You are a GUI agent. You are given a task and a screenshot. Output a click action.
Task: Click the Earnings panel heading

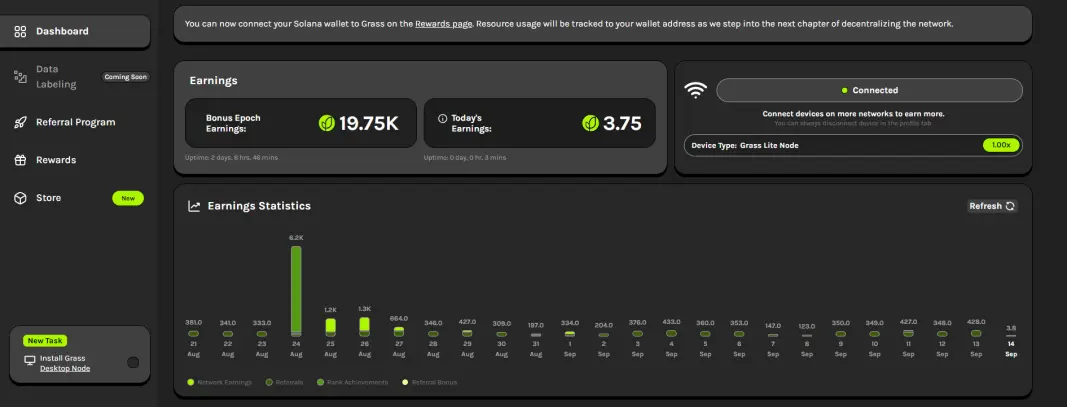click(x=213, y=81)
